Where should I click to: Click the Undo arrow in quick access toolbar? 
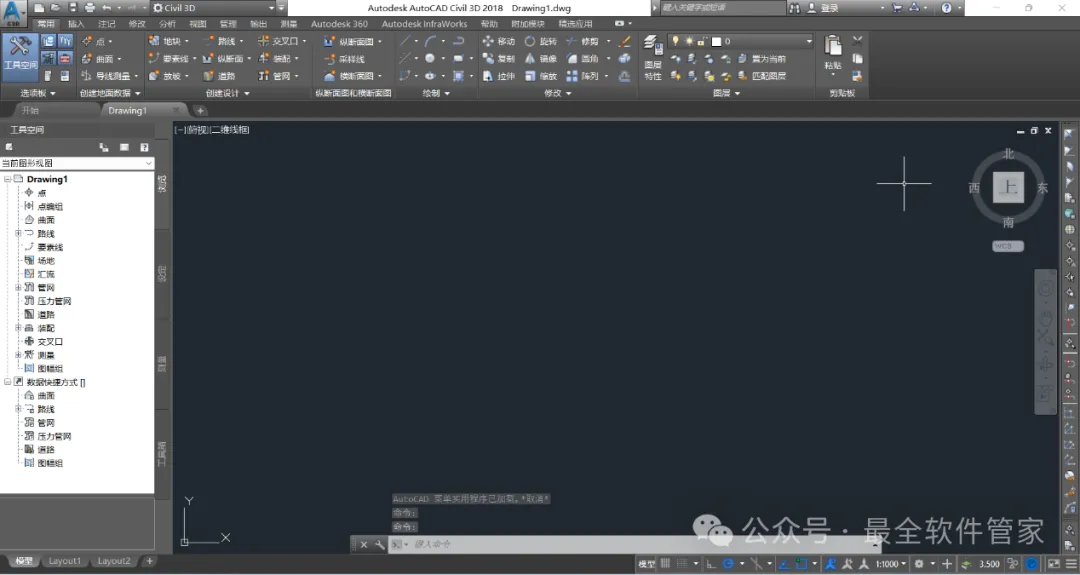coord(107,8)
